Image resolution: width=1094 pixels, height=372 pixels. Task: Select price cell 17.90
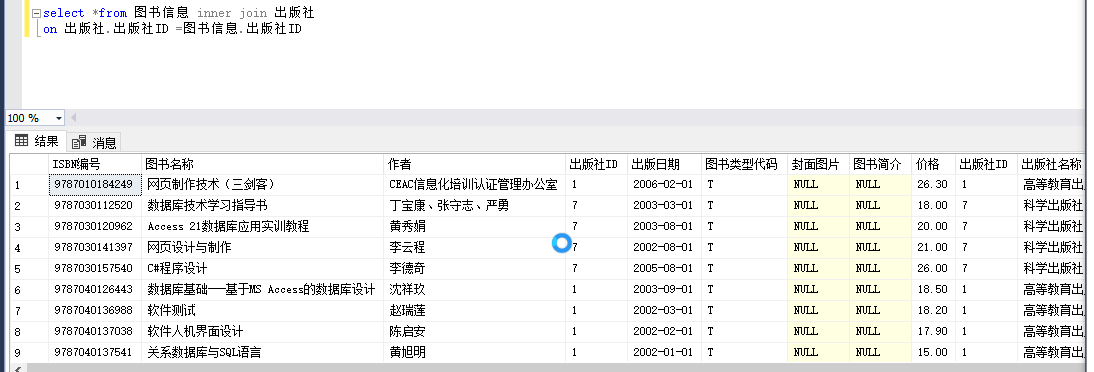933,332
